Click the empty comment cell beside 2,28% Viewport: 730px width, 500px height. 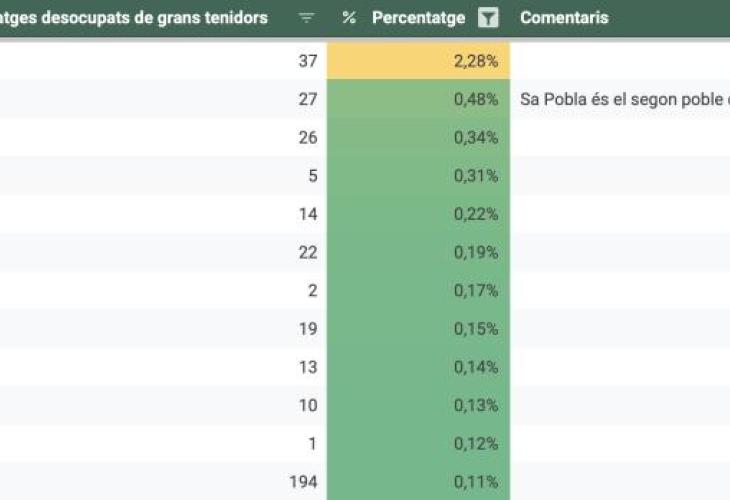click(620, 61)
